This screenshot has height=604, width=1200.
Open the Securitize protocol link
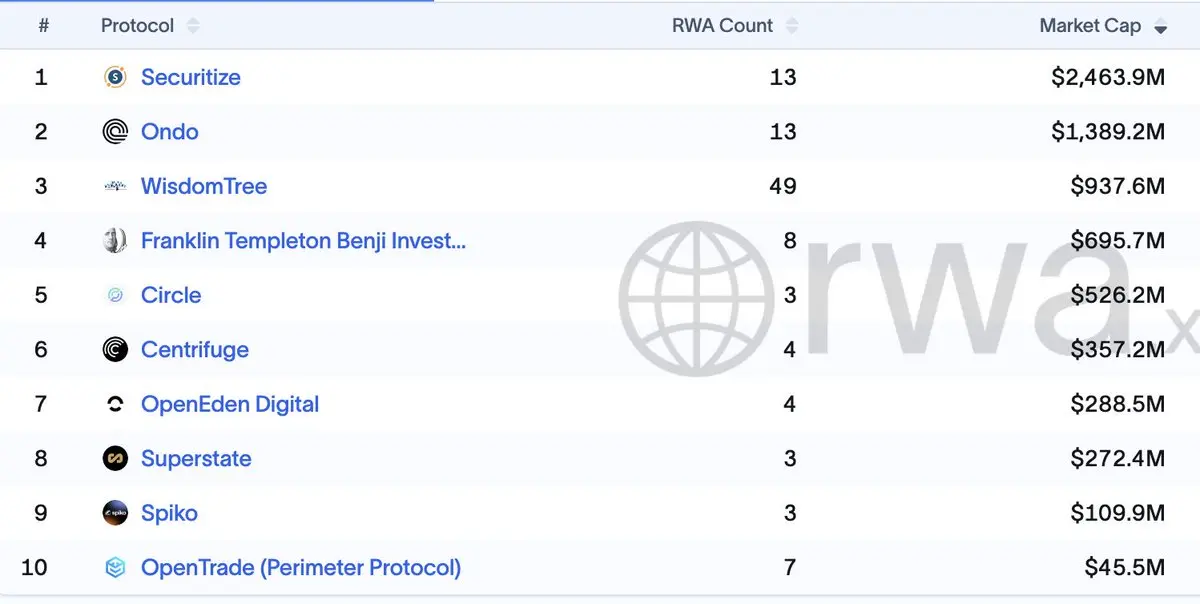tap(191, 77)
